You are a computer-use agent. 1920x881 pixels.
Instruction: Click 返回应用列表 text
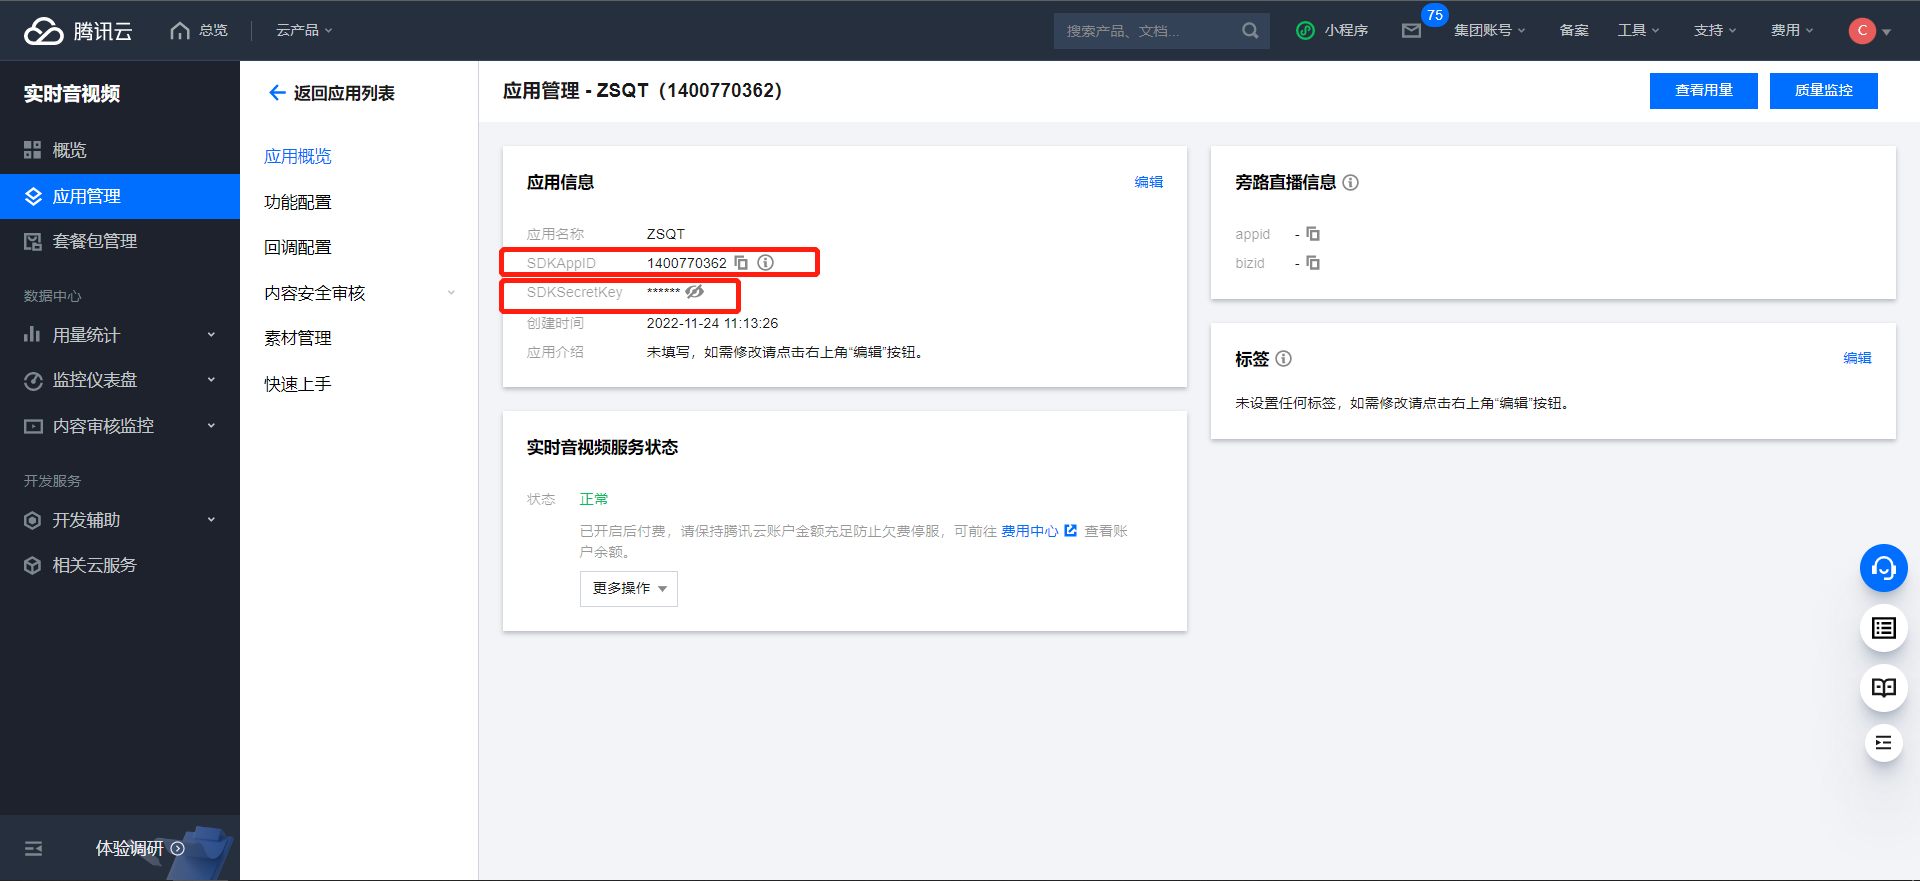(x=344, y=93)
